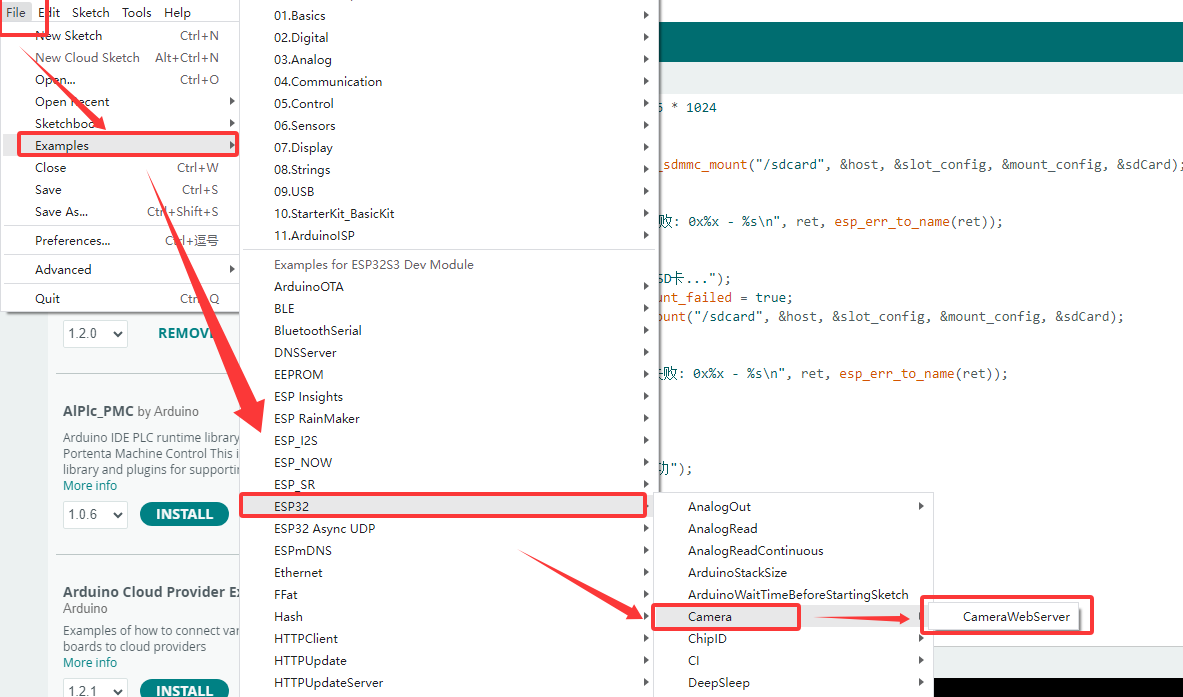1183x697 pixels.
Task: Open ESP_I2S examples submenu
Action: pos(450,440)
